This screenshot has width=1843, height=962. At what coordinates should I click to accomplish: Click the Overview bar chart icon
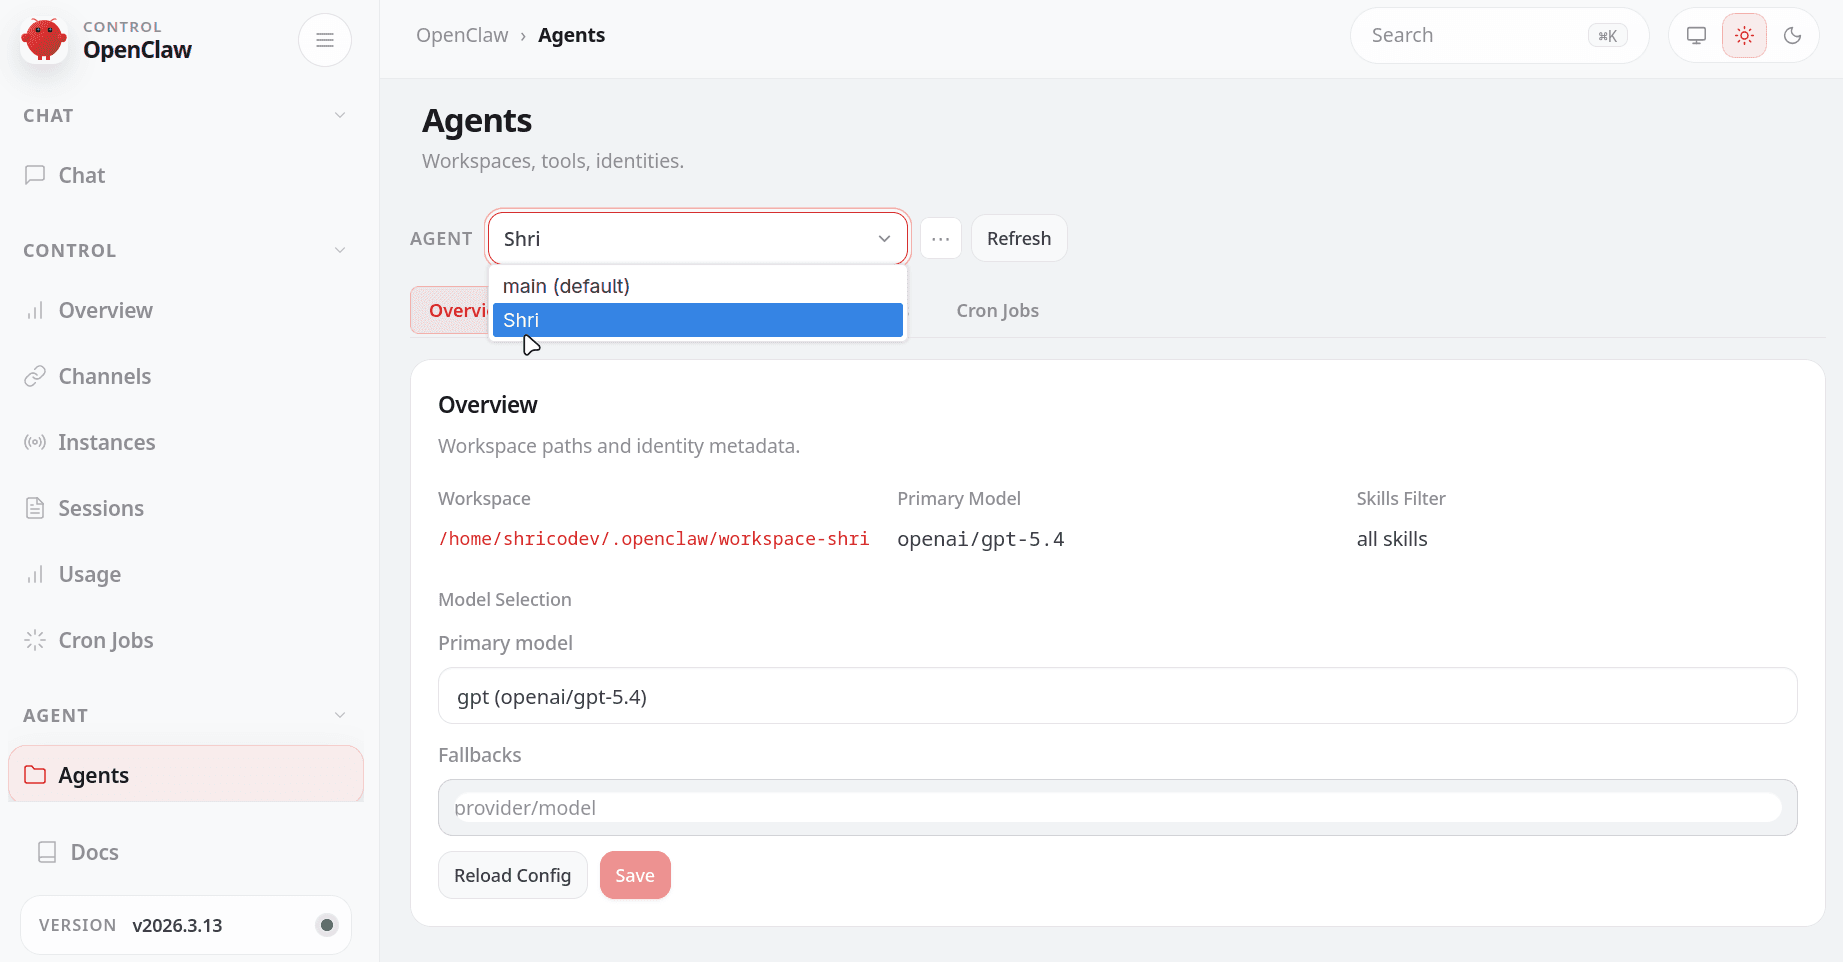click(35, 310)
